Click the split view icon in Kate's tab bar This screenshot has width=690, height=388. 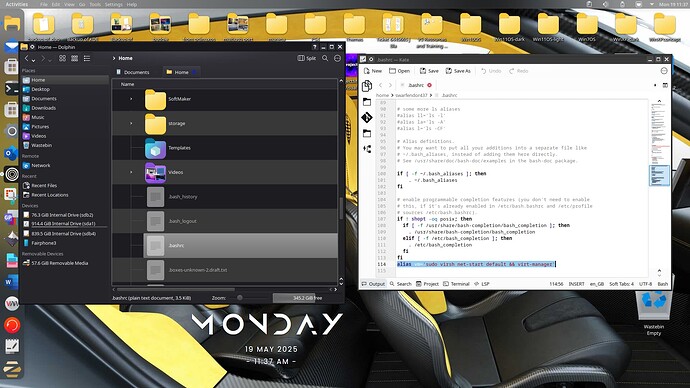(665, 85)
